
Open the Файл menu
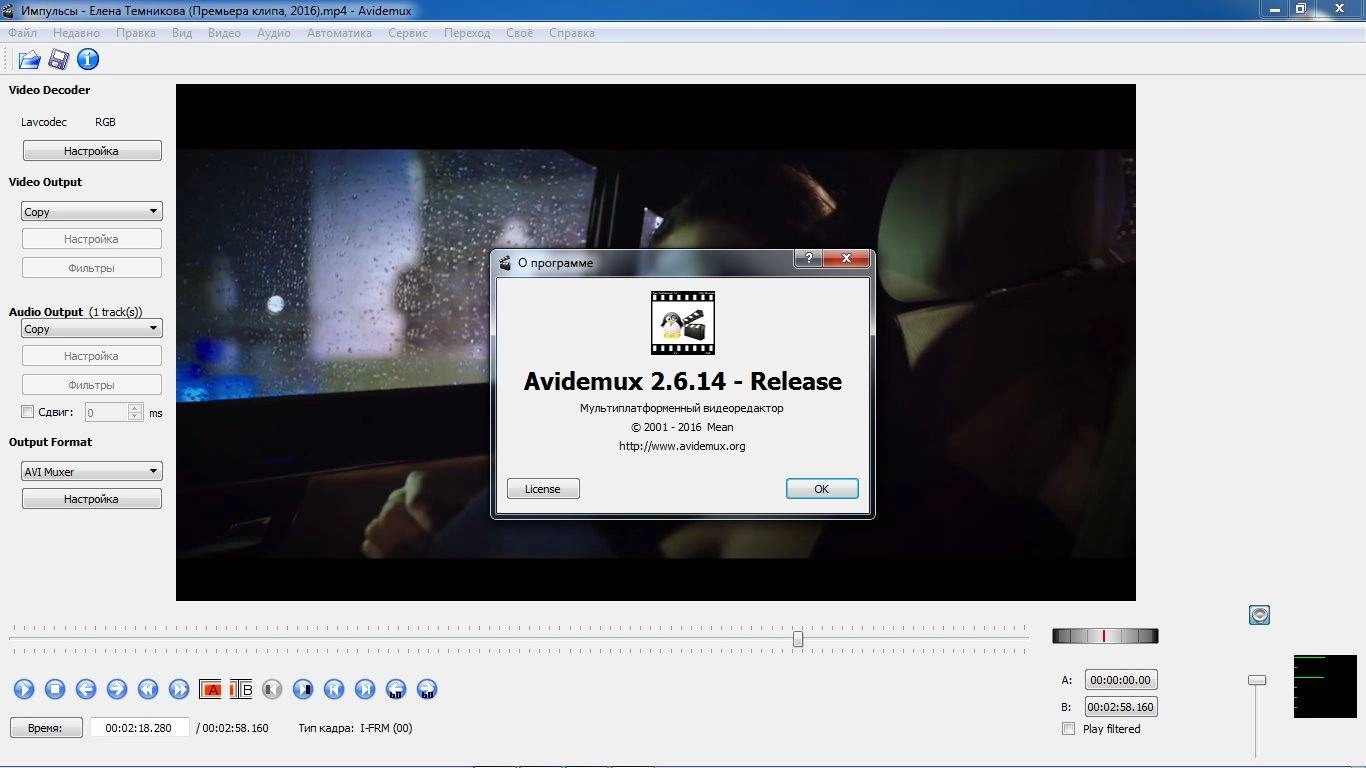22,33
